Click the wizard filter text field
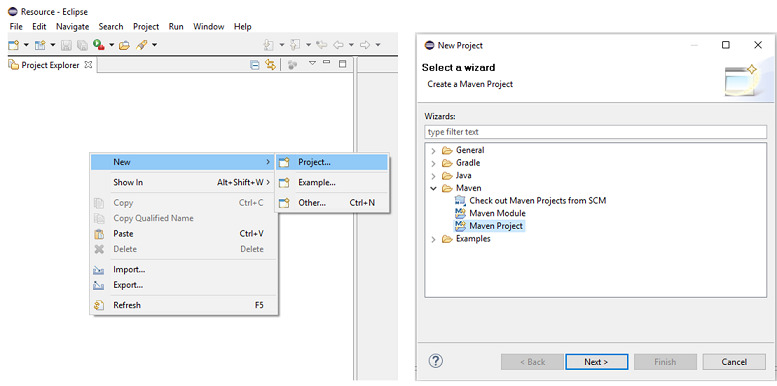This screenshot has width=777, height=386. point(596,132)
